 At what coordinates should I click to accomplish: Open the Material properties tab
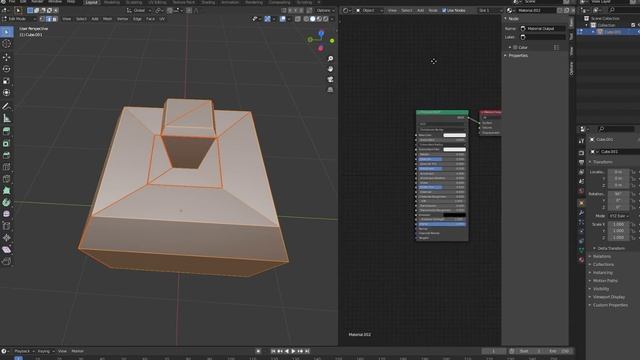(582, 260)
